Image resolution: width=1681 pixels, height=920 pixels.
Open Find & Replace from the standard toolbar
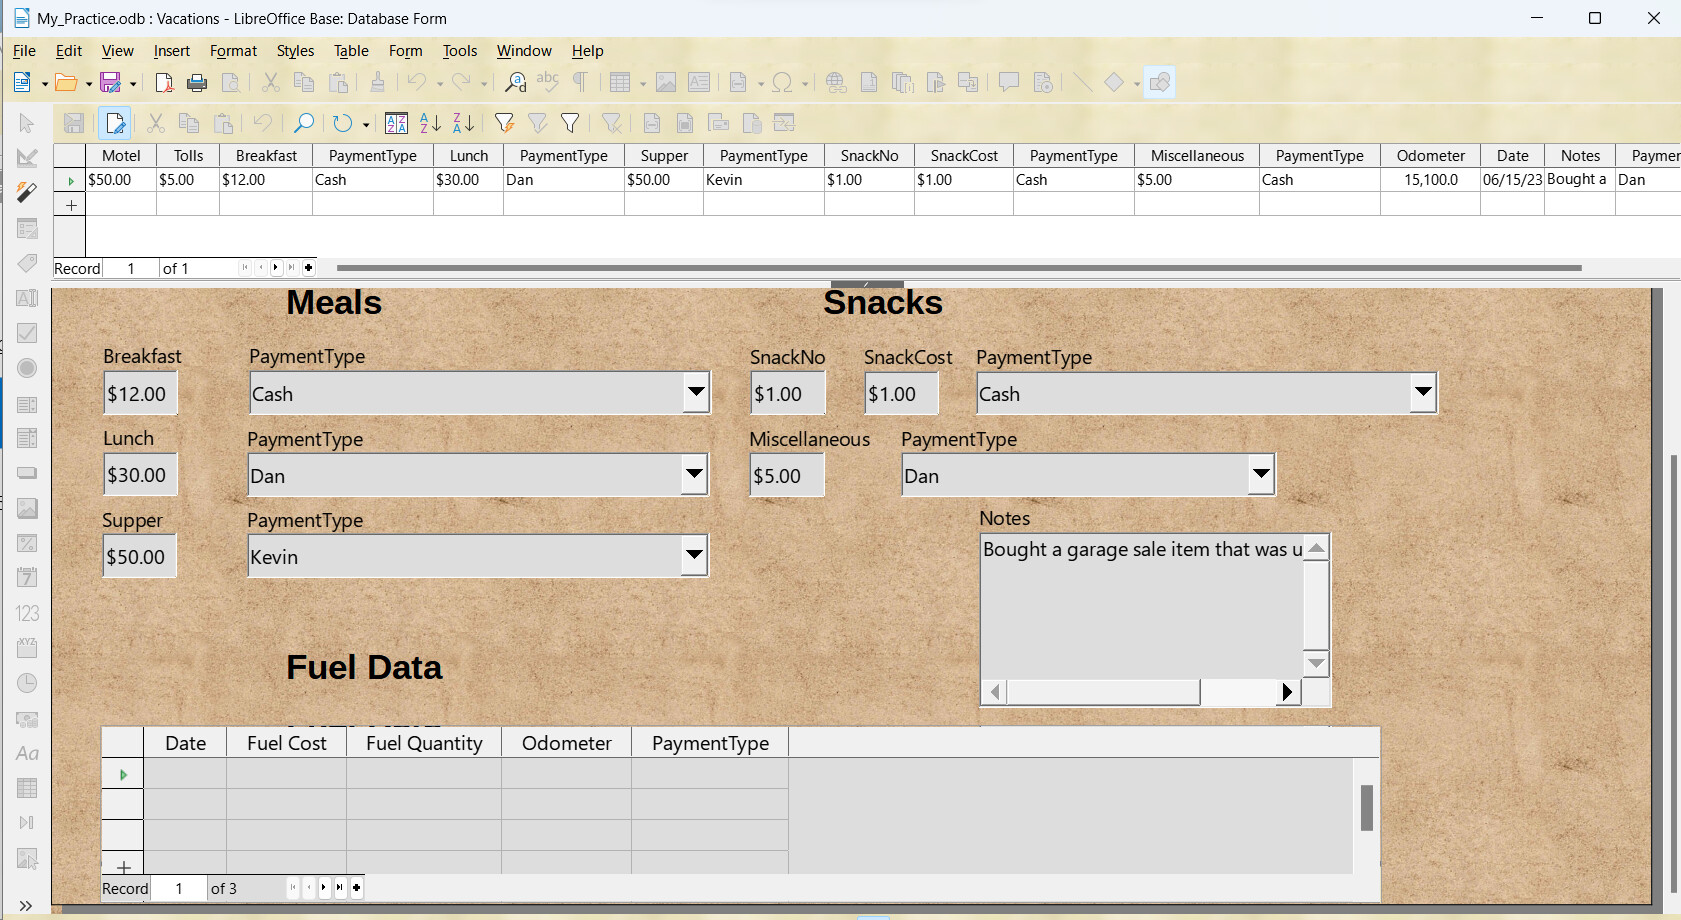[515, 83]
